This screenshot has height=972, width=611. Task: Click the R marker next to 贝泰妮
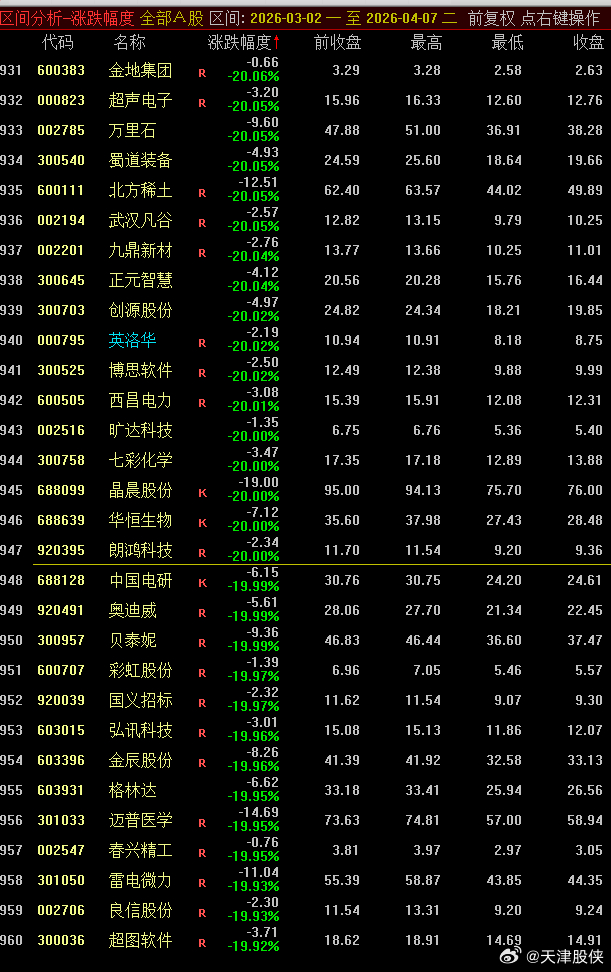[x=202, y=643]
